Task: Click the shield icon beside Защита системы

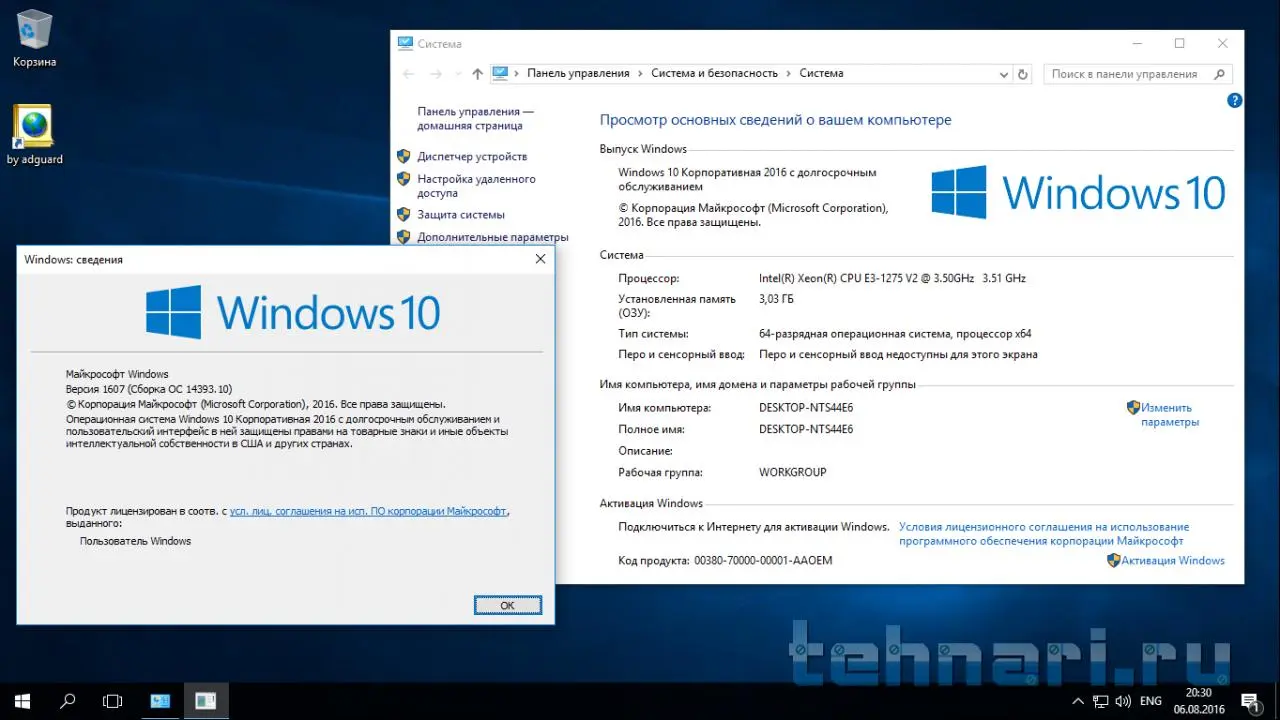Action: click(403, 214)
